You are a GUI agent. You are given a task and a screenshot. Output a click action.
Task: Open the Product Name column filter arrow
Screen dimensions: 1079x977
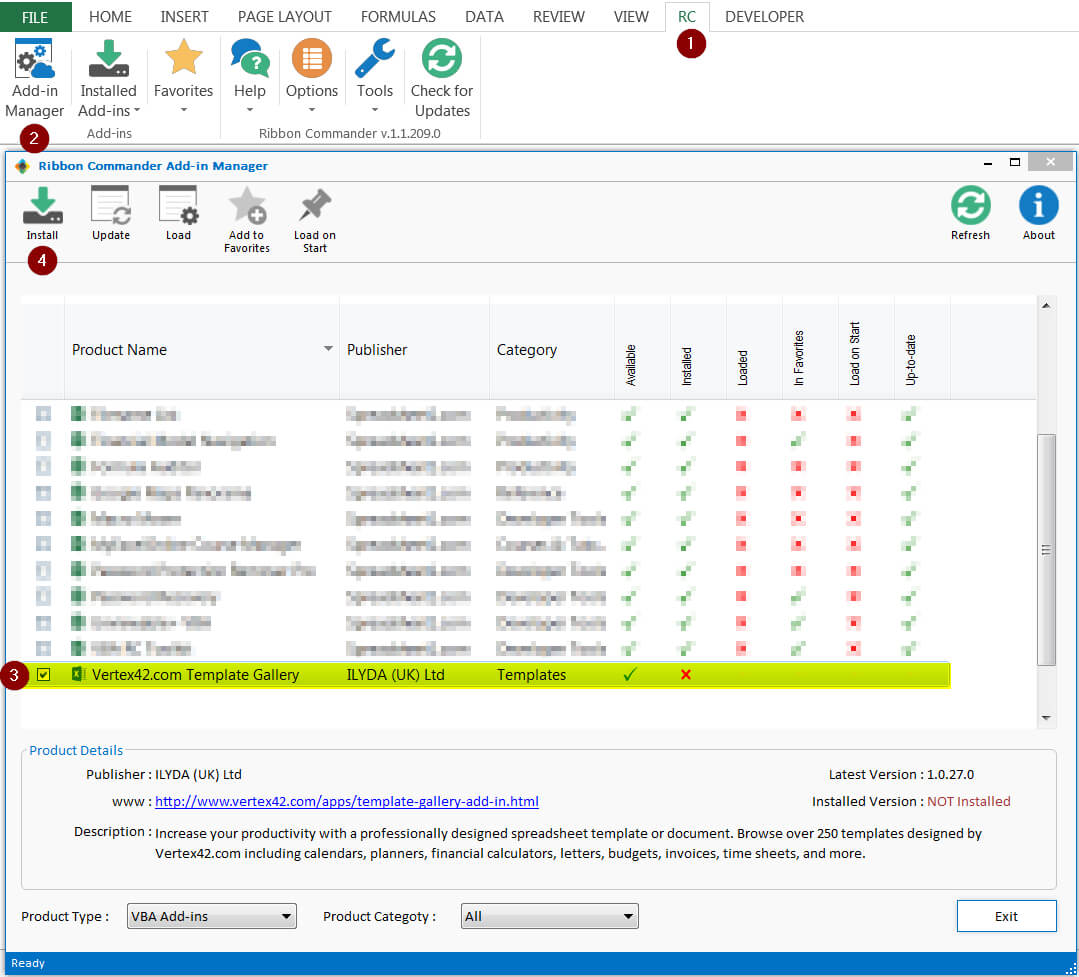click(x=328, y=349)
